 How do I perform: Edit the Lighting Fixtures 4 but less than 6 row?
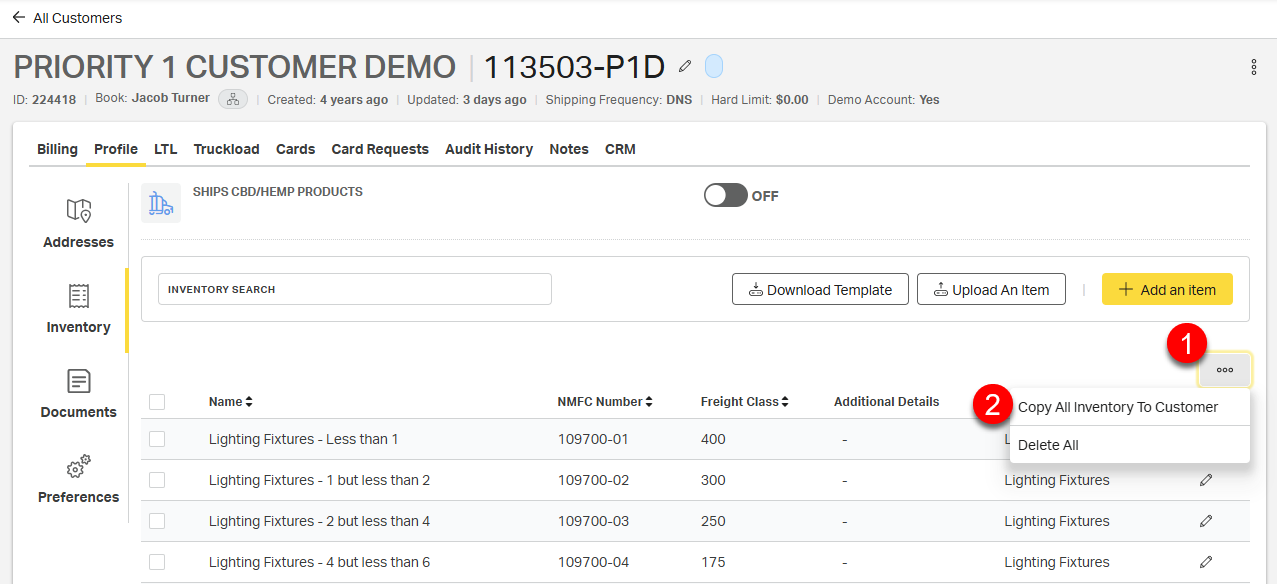[x=1206, y=562]
